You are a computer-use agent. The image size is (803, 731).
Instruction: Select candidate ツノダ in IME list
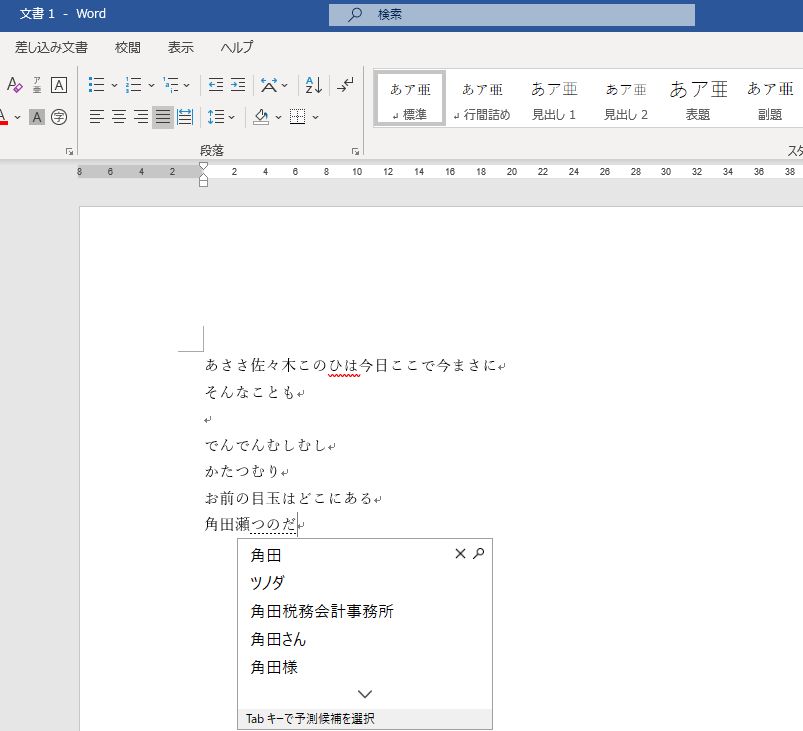pyautogui.click(x=267, y=583)
